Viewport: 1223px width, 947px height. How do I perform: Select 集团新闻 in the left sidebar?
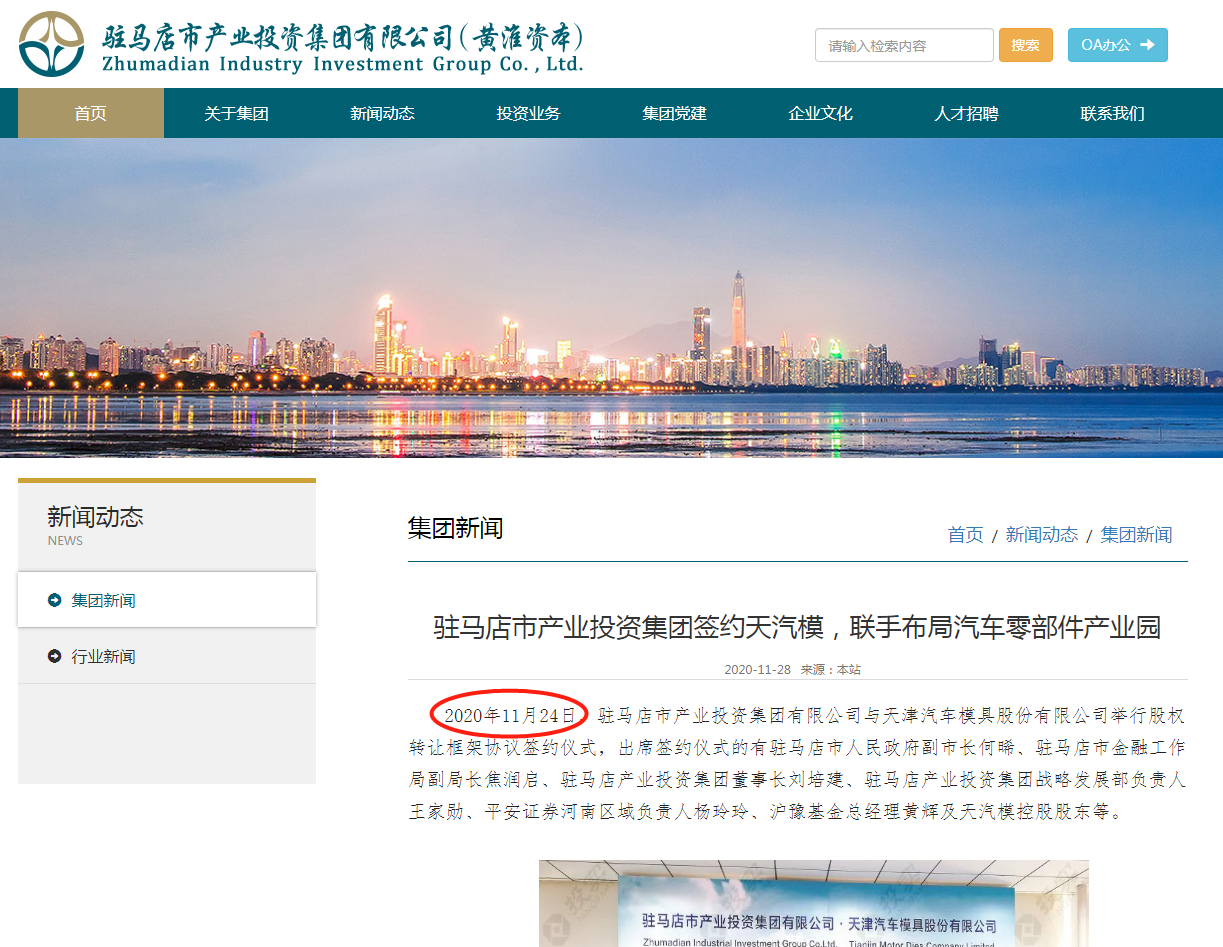pos(167,600)
